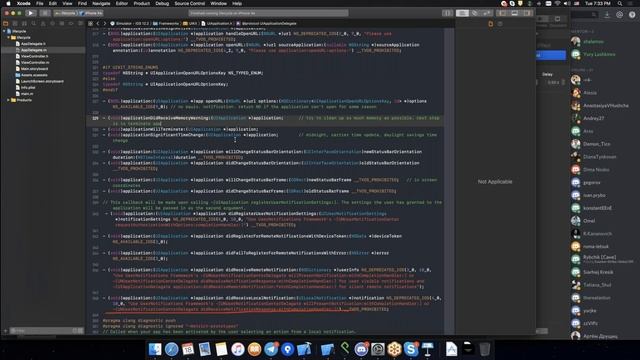Open the UIKit breadcrumb in jump bar
This screenshot has height=360, width=640.
pyautogui.click(x=191, y=24)
